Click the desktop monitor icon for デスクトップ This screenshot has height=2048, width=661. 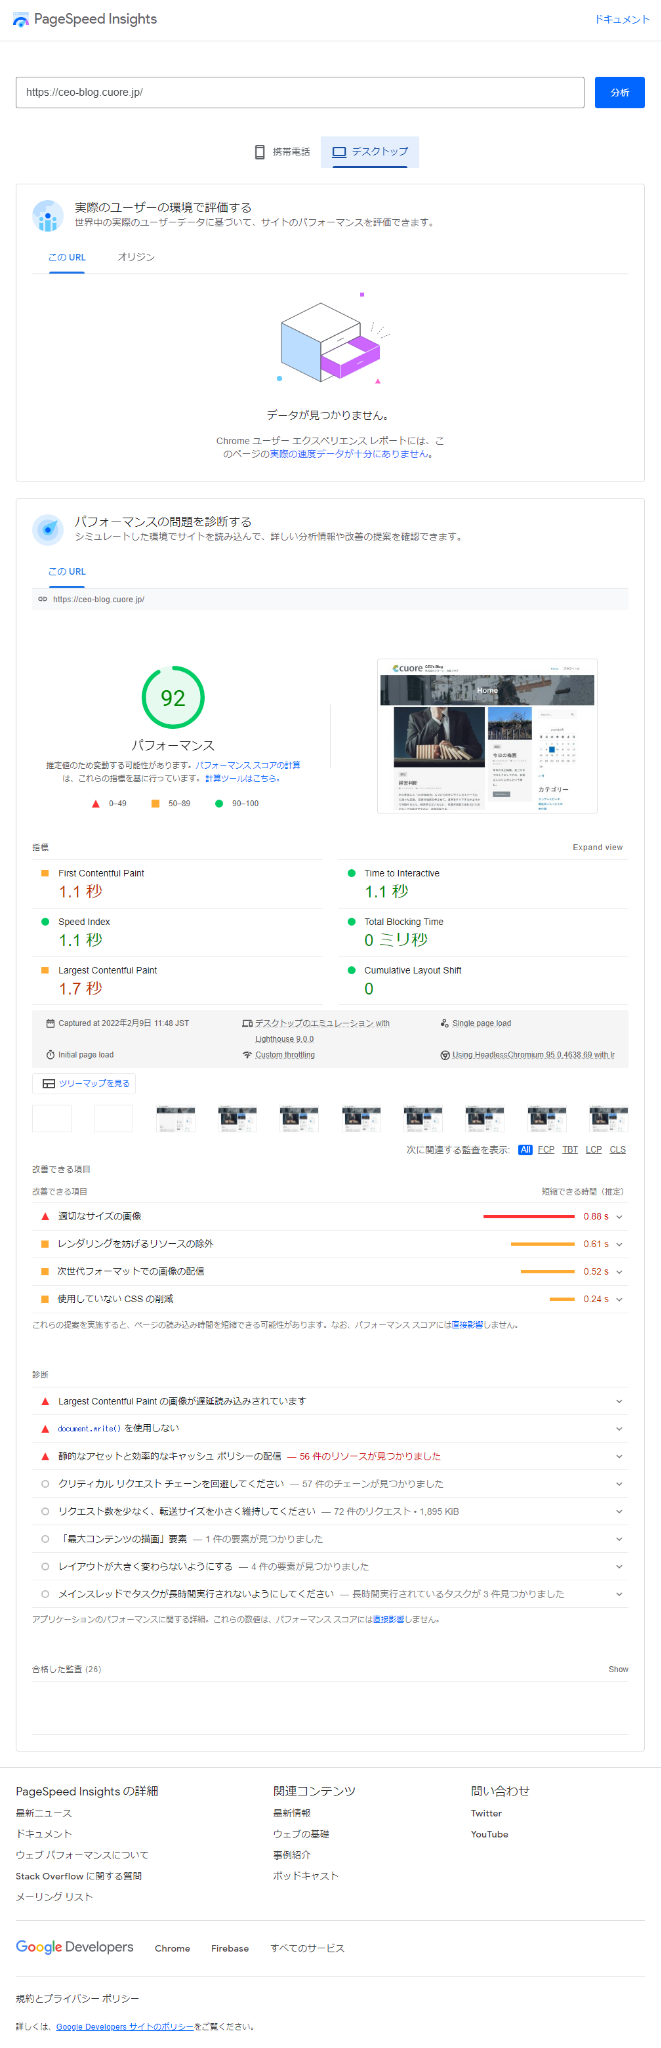[x=339, y=152]
